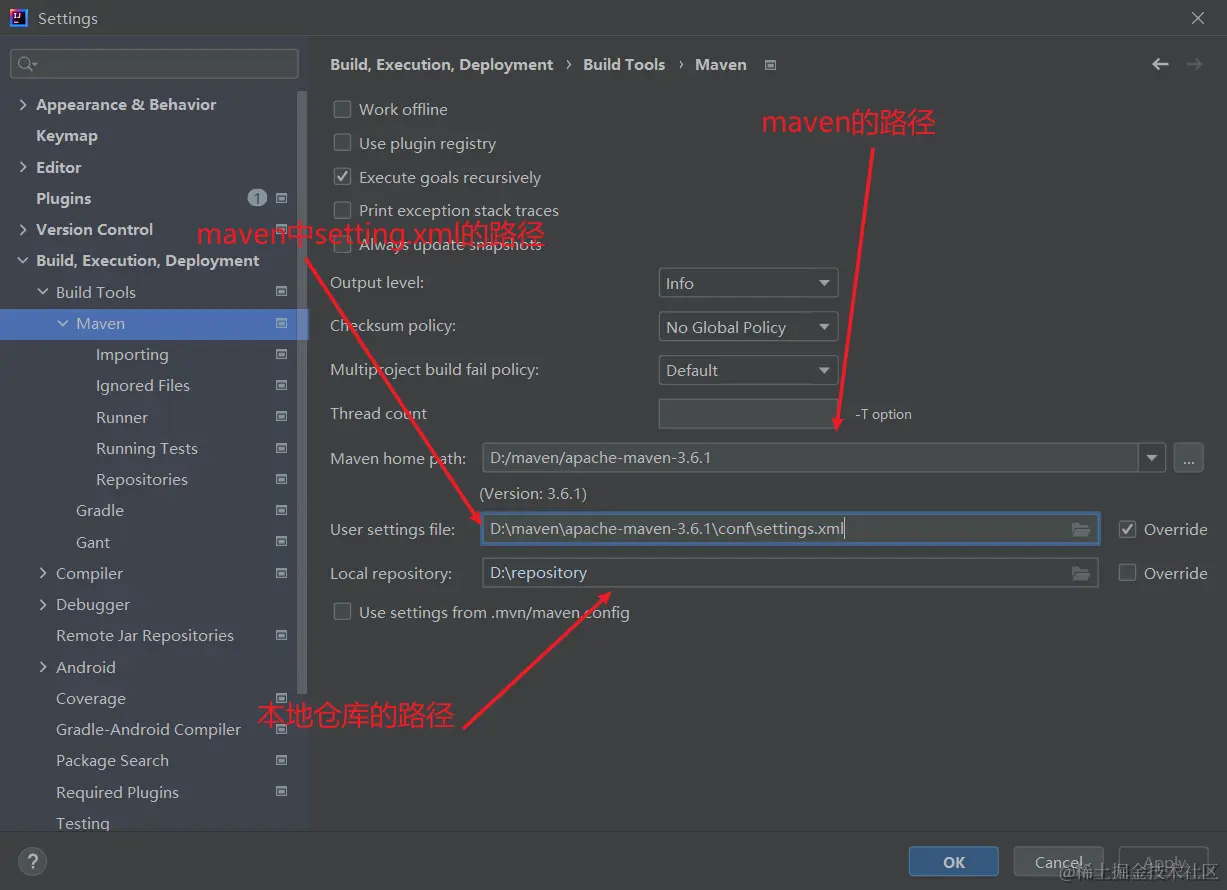Select Gradle in Build Tools
Viewport: 1227px width, 890px height.
point(100,510)
